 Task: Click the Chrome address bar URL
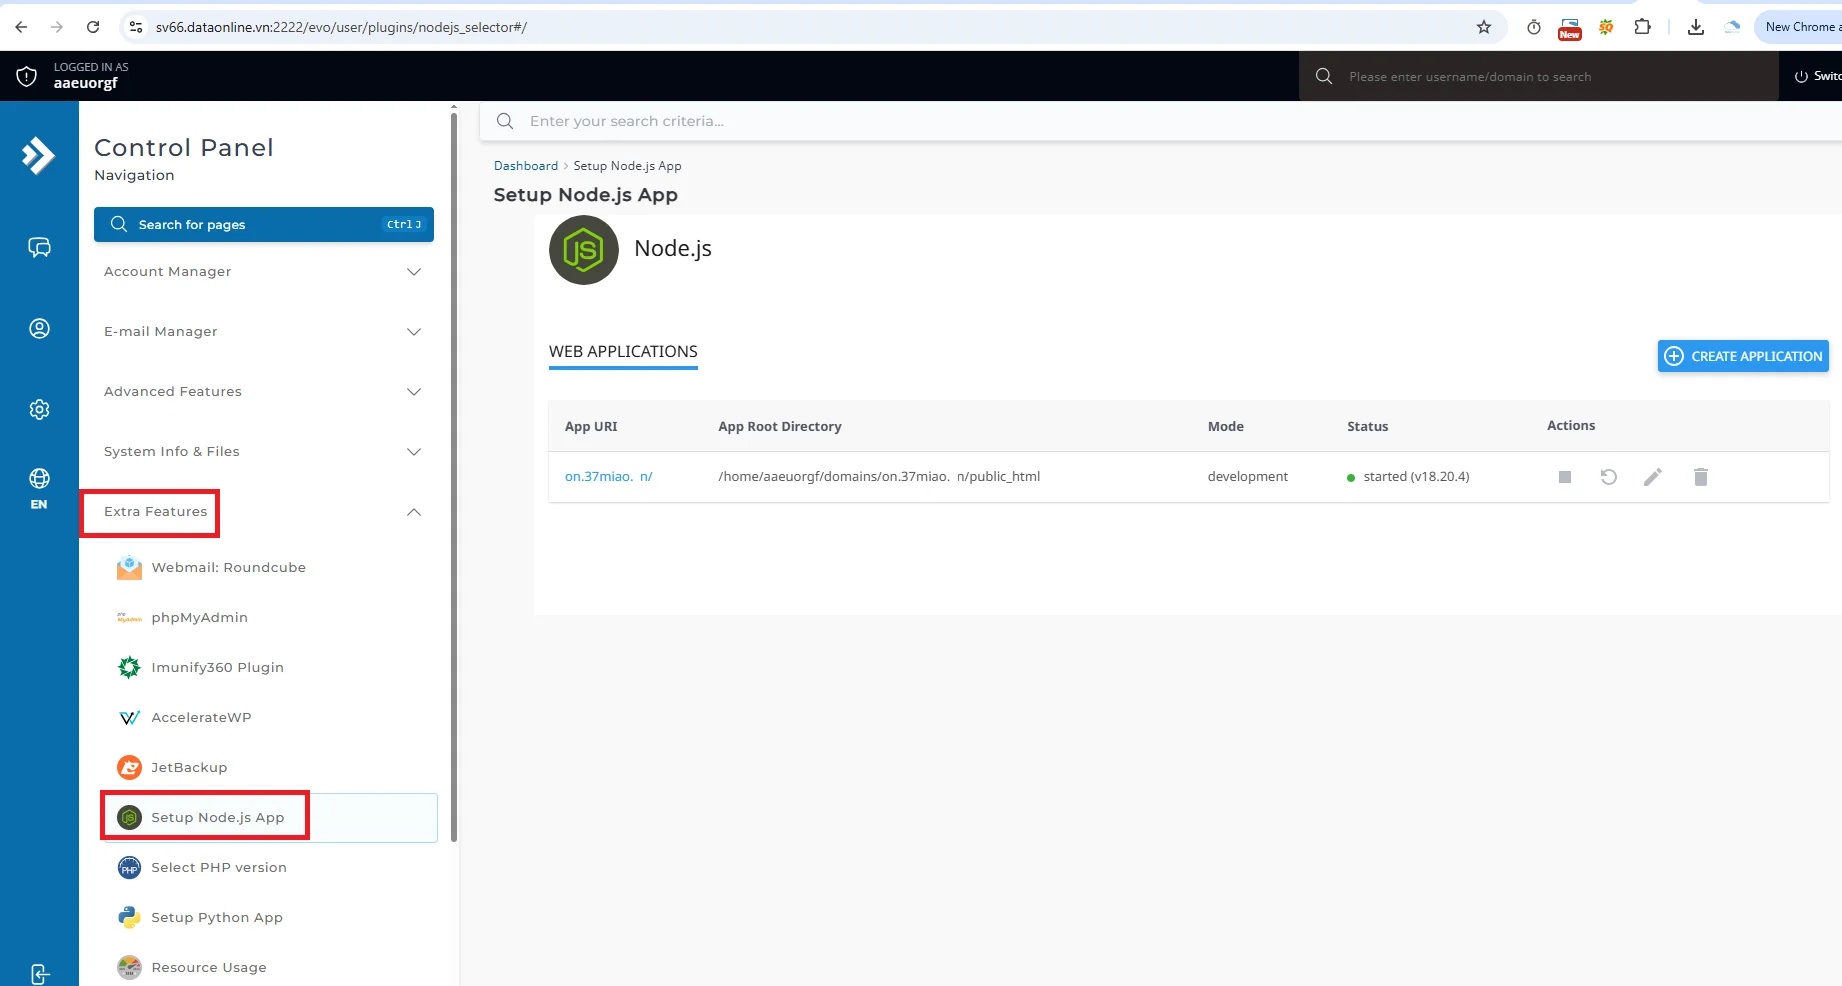[341, 27]
